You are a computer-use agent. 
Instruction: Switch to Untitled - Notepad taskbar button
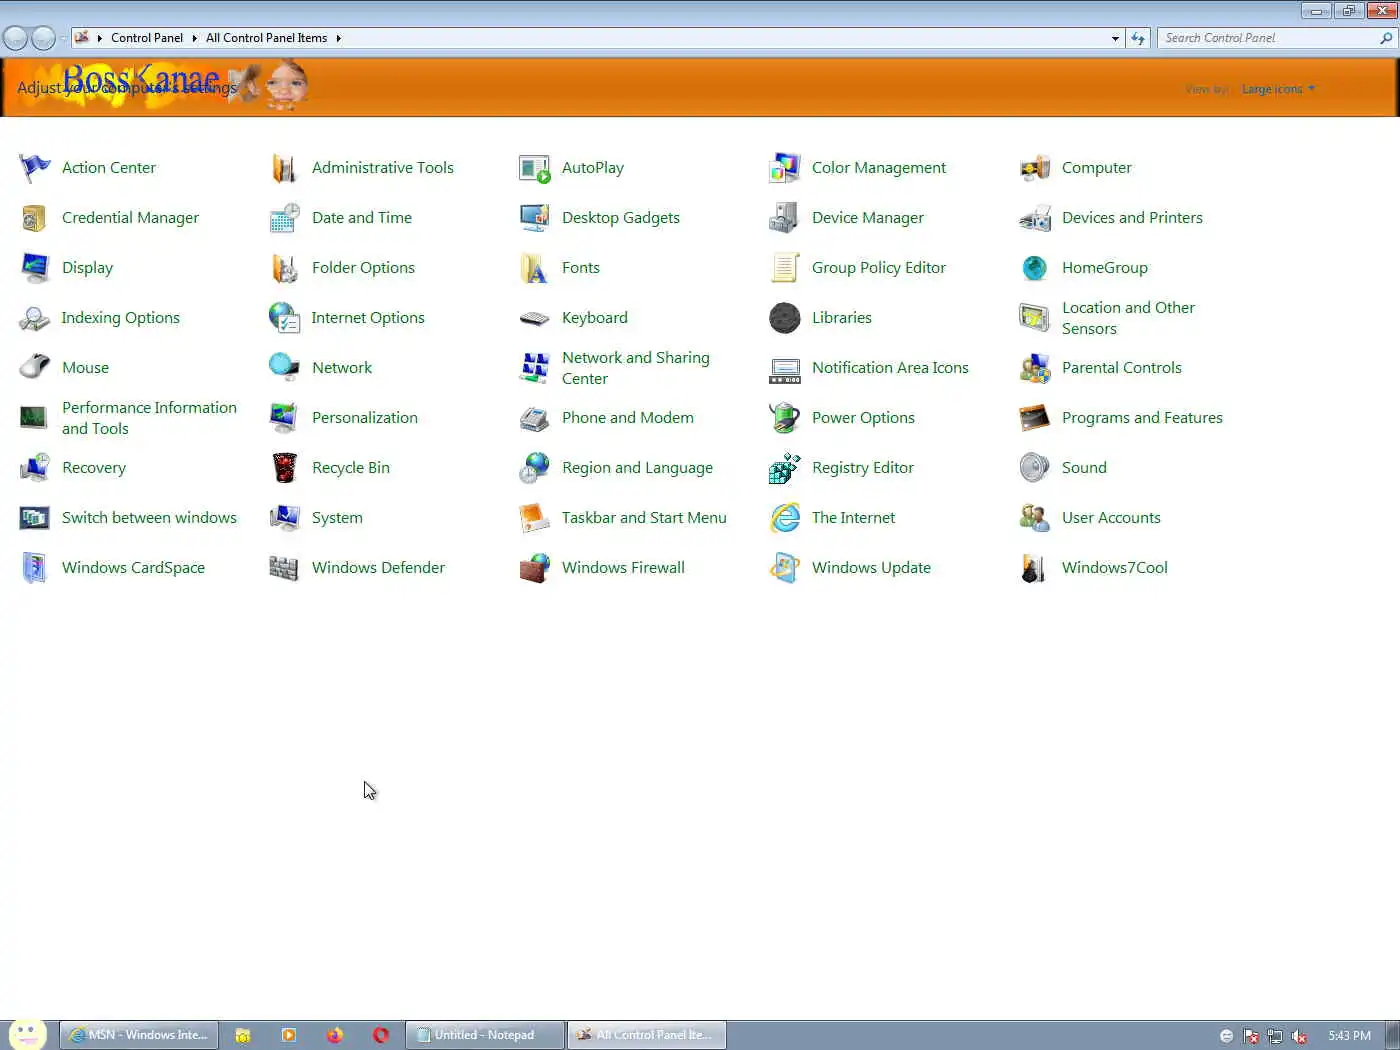pyautogui.click(x=485, y=1035)
